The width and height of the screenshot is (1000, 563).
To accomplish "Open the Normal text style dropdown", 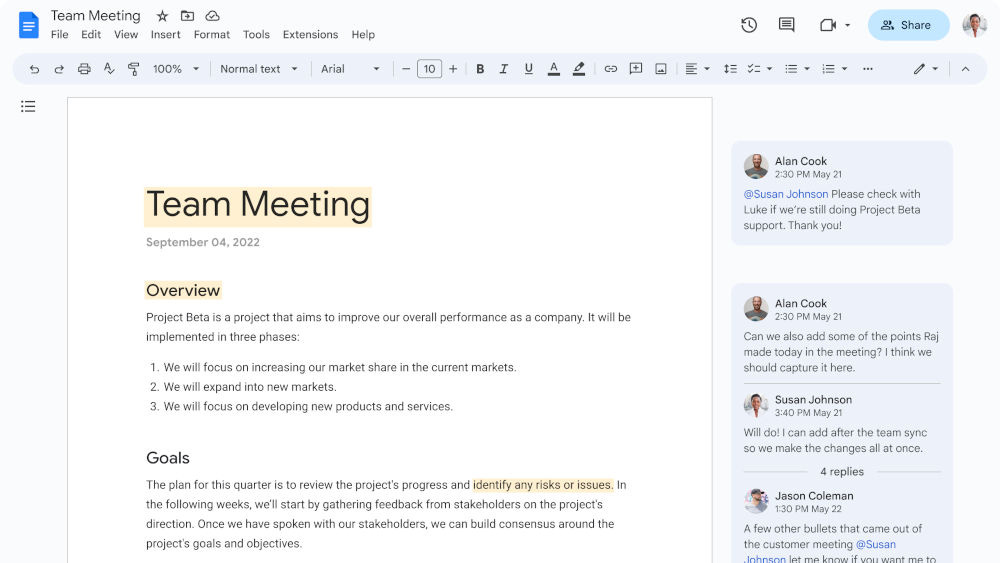I will tap(259, 69).
